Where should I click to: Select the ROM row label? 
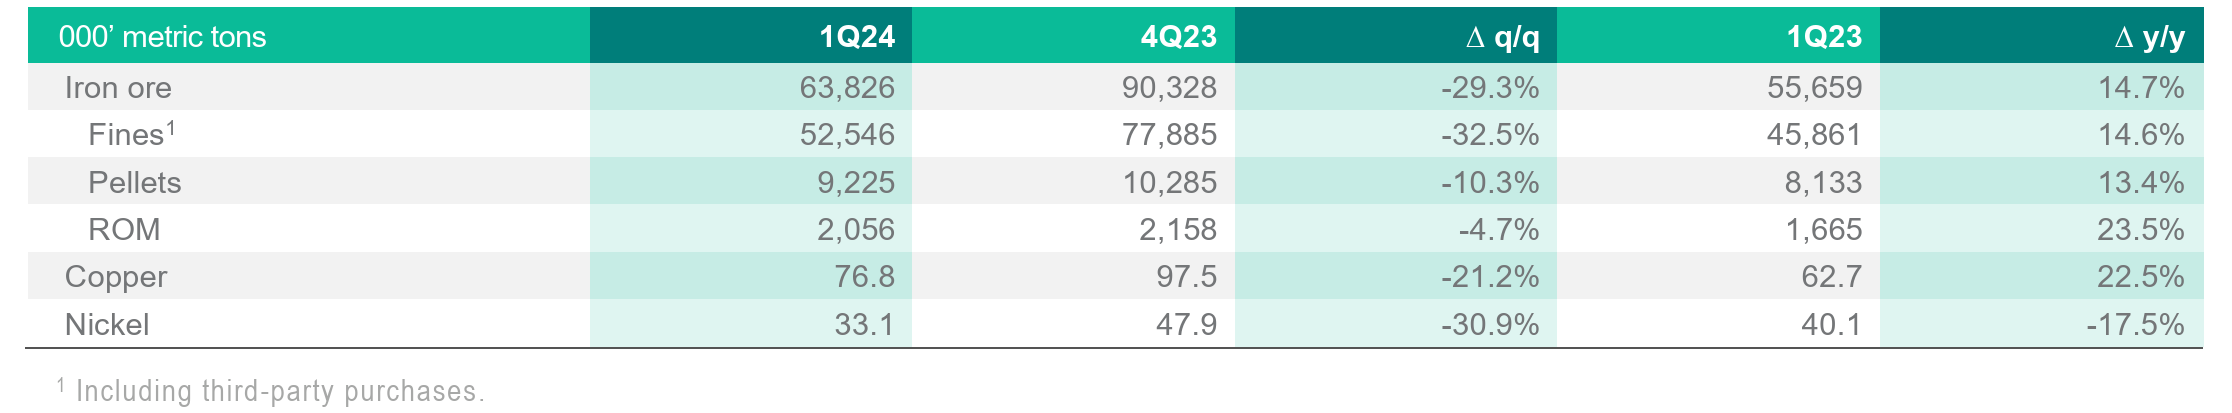pos(124,229)
